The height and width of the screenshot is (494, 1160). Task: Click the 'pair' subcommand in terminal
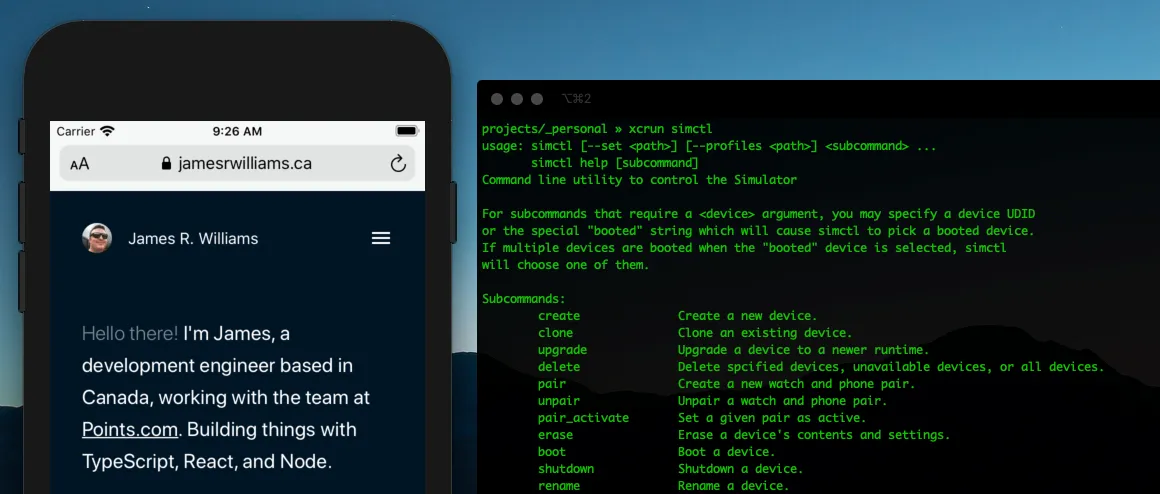click(552, 384)
